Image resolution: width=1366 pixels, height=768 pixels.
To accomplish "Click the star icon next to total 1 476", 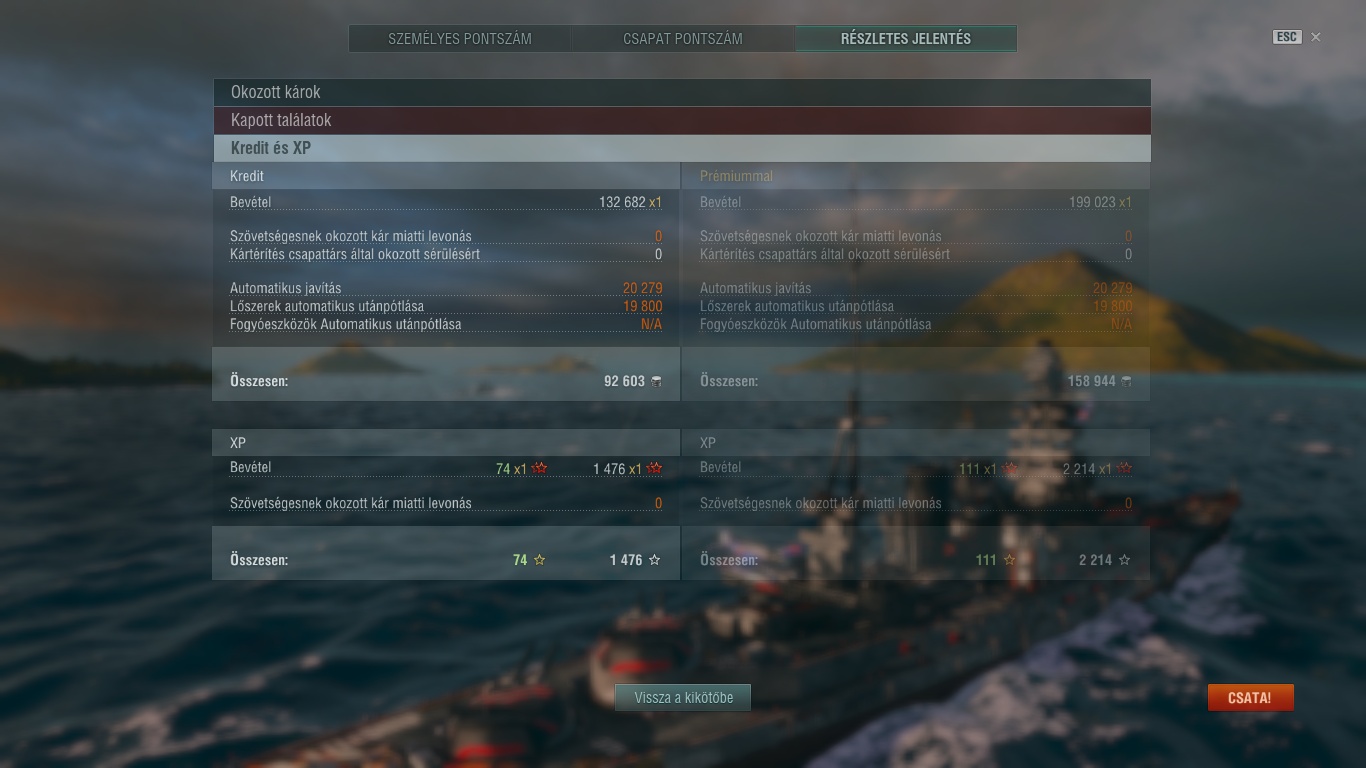I will coord(655,560).
